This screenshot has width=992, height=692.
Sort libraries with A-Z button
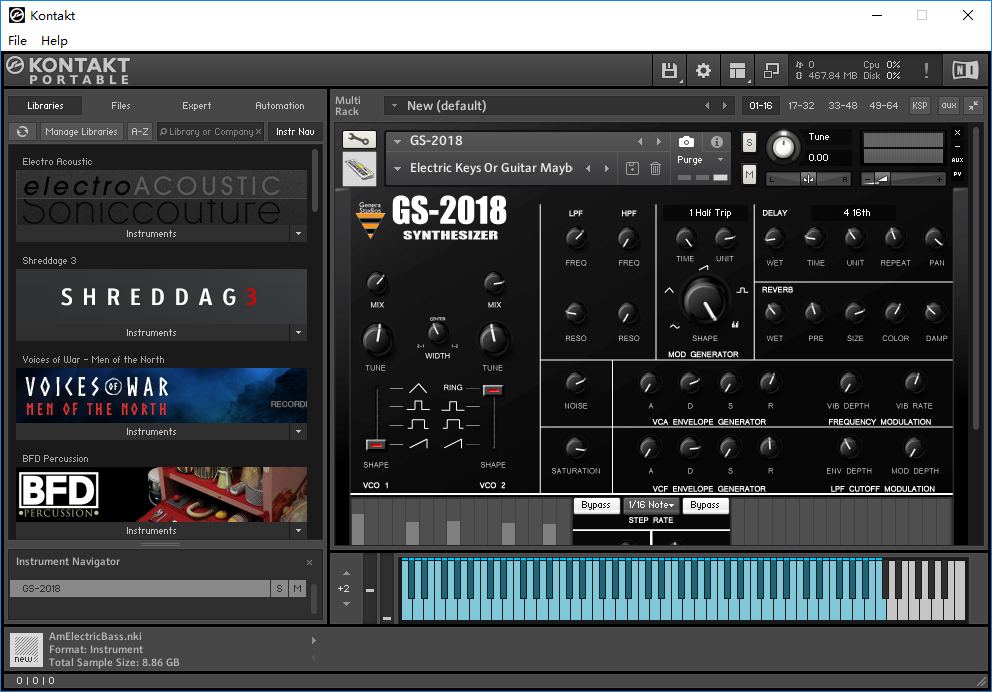[140, 132]
